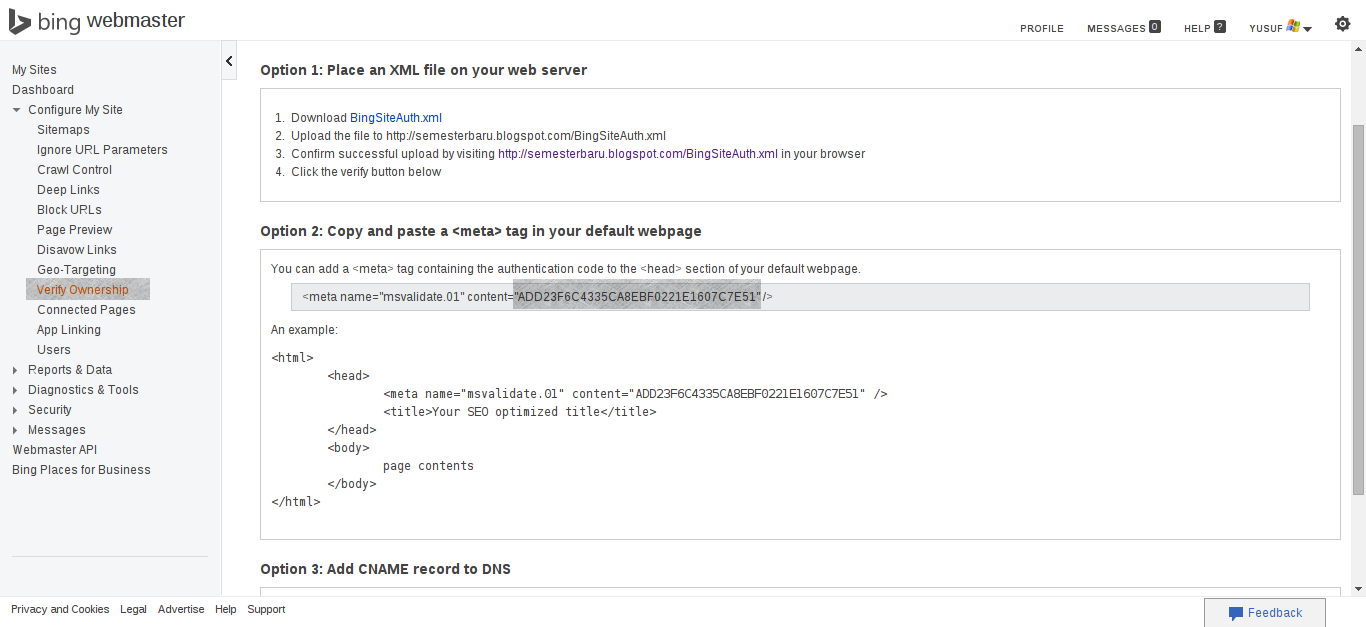
Task: Click the Bing logo icon
Action: coord(21,21)
